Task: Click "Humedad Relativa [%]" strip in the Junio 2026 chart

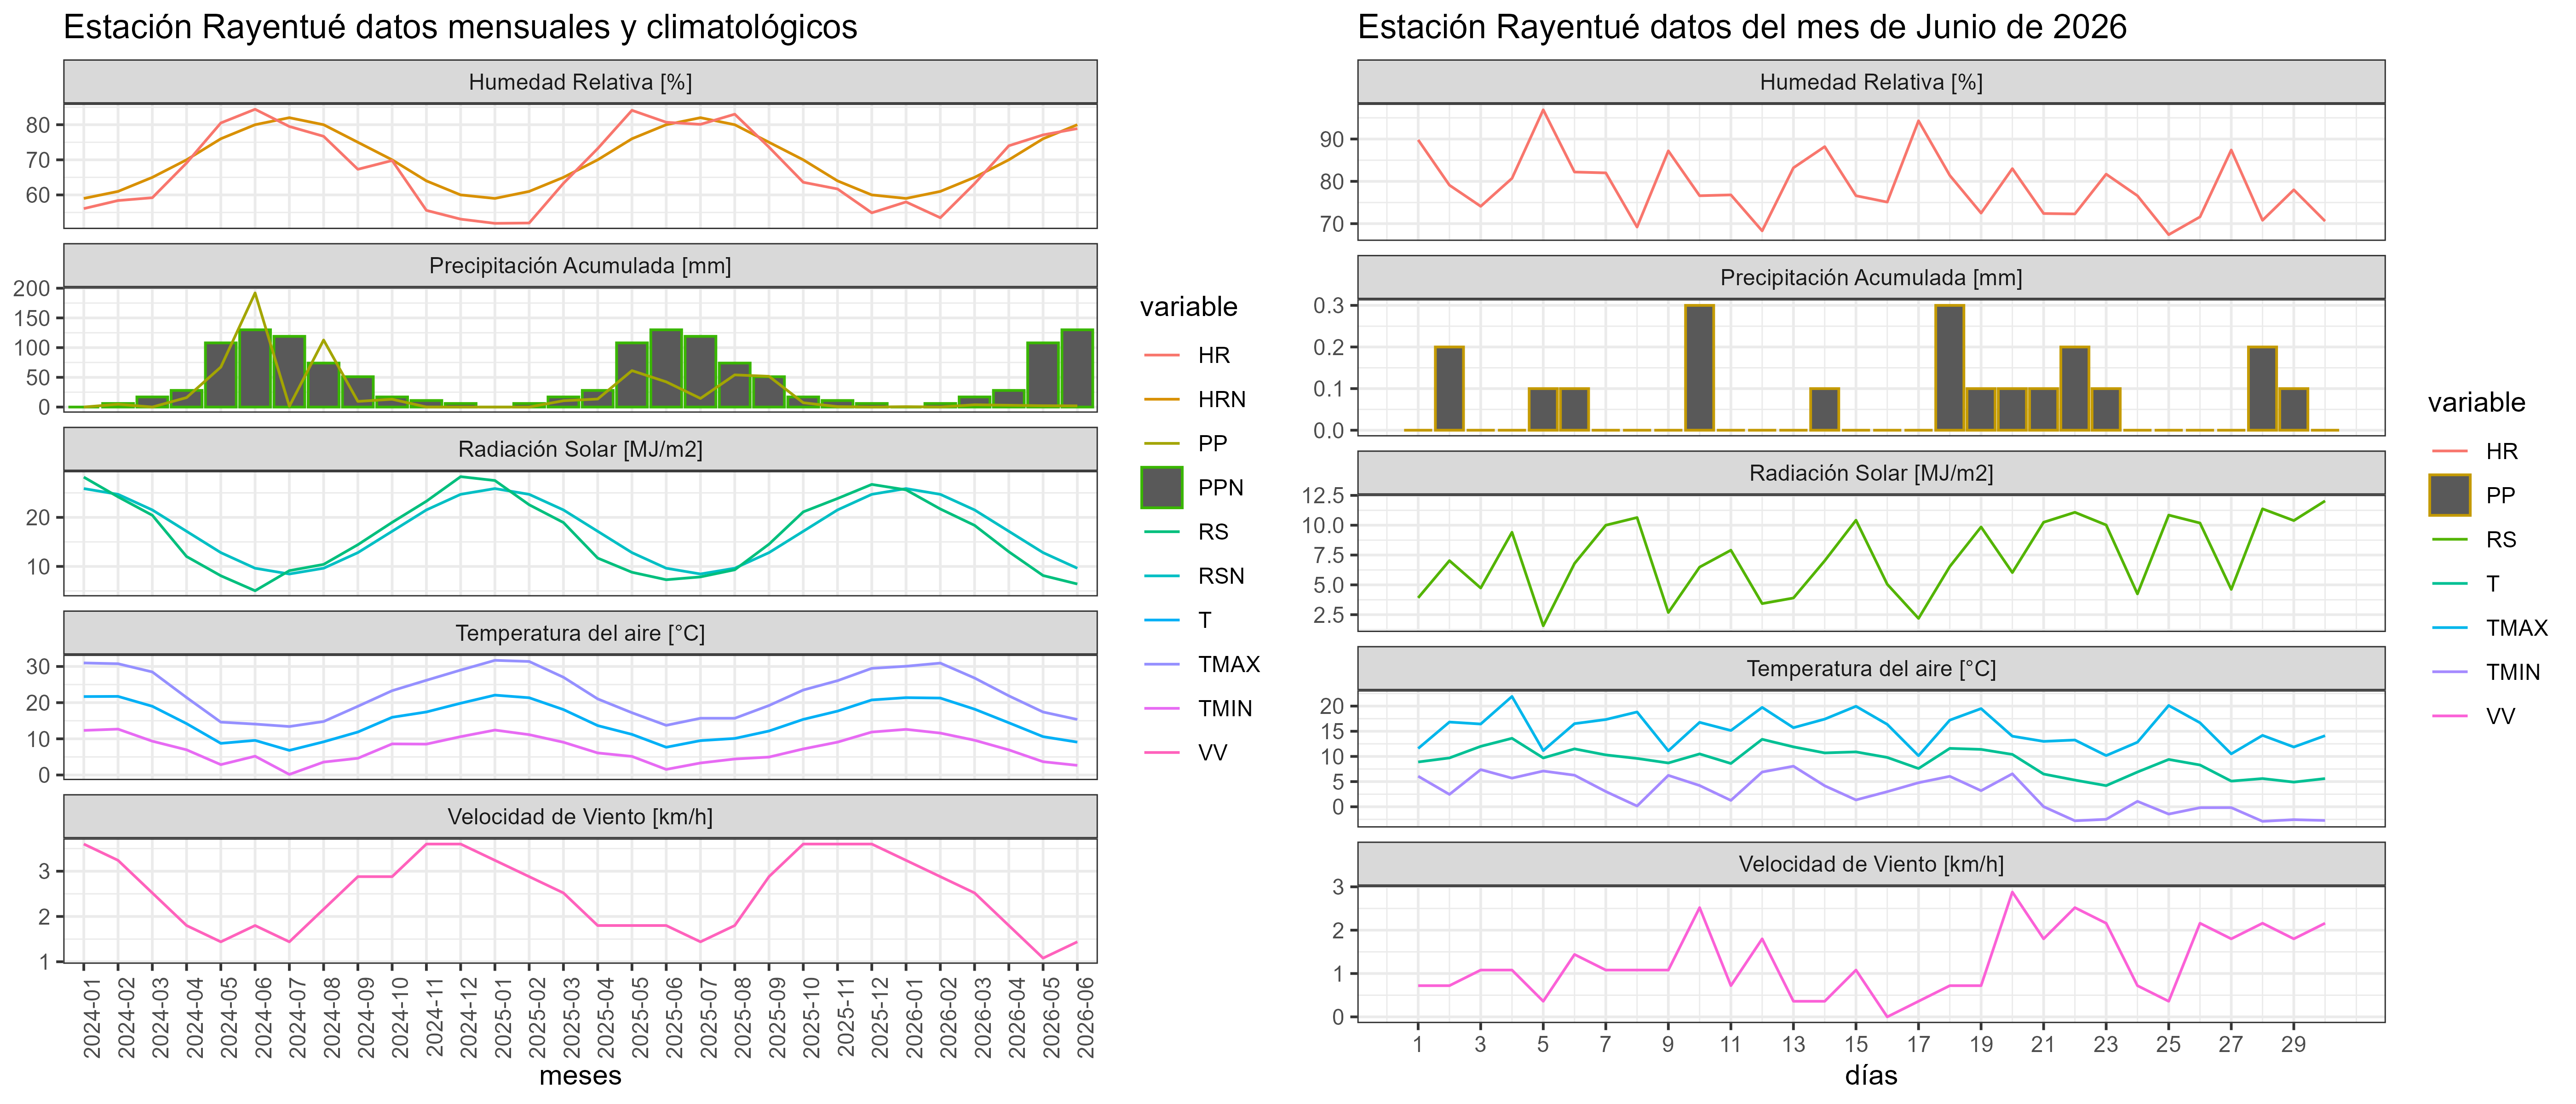Action: pyautogui.click(x=1871, y=82)
